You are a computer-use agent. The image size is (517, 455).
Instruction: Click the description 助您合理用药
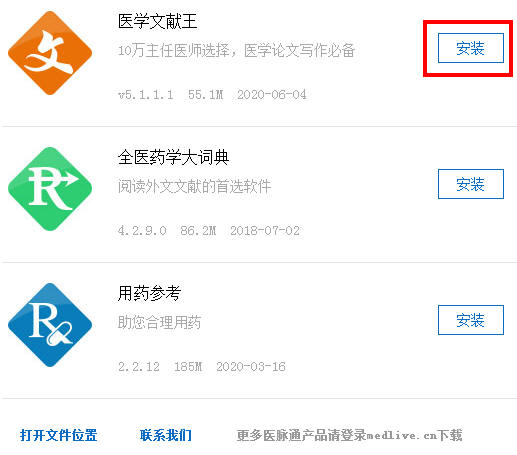tap(159, 322)
